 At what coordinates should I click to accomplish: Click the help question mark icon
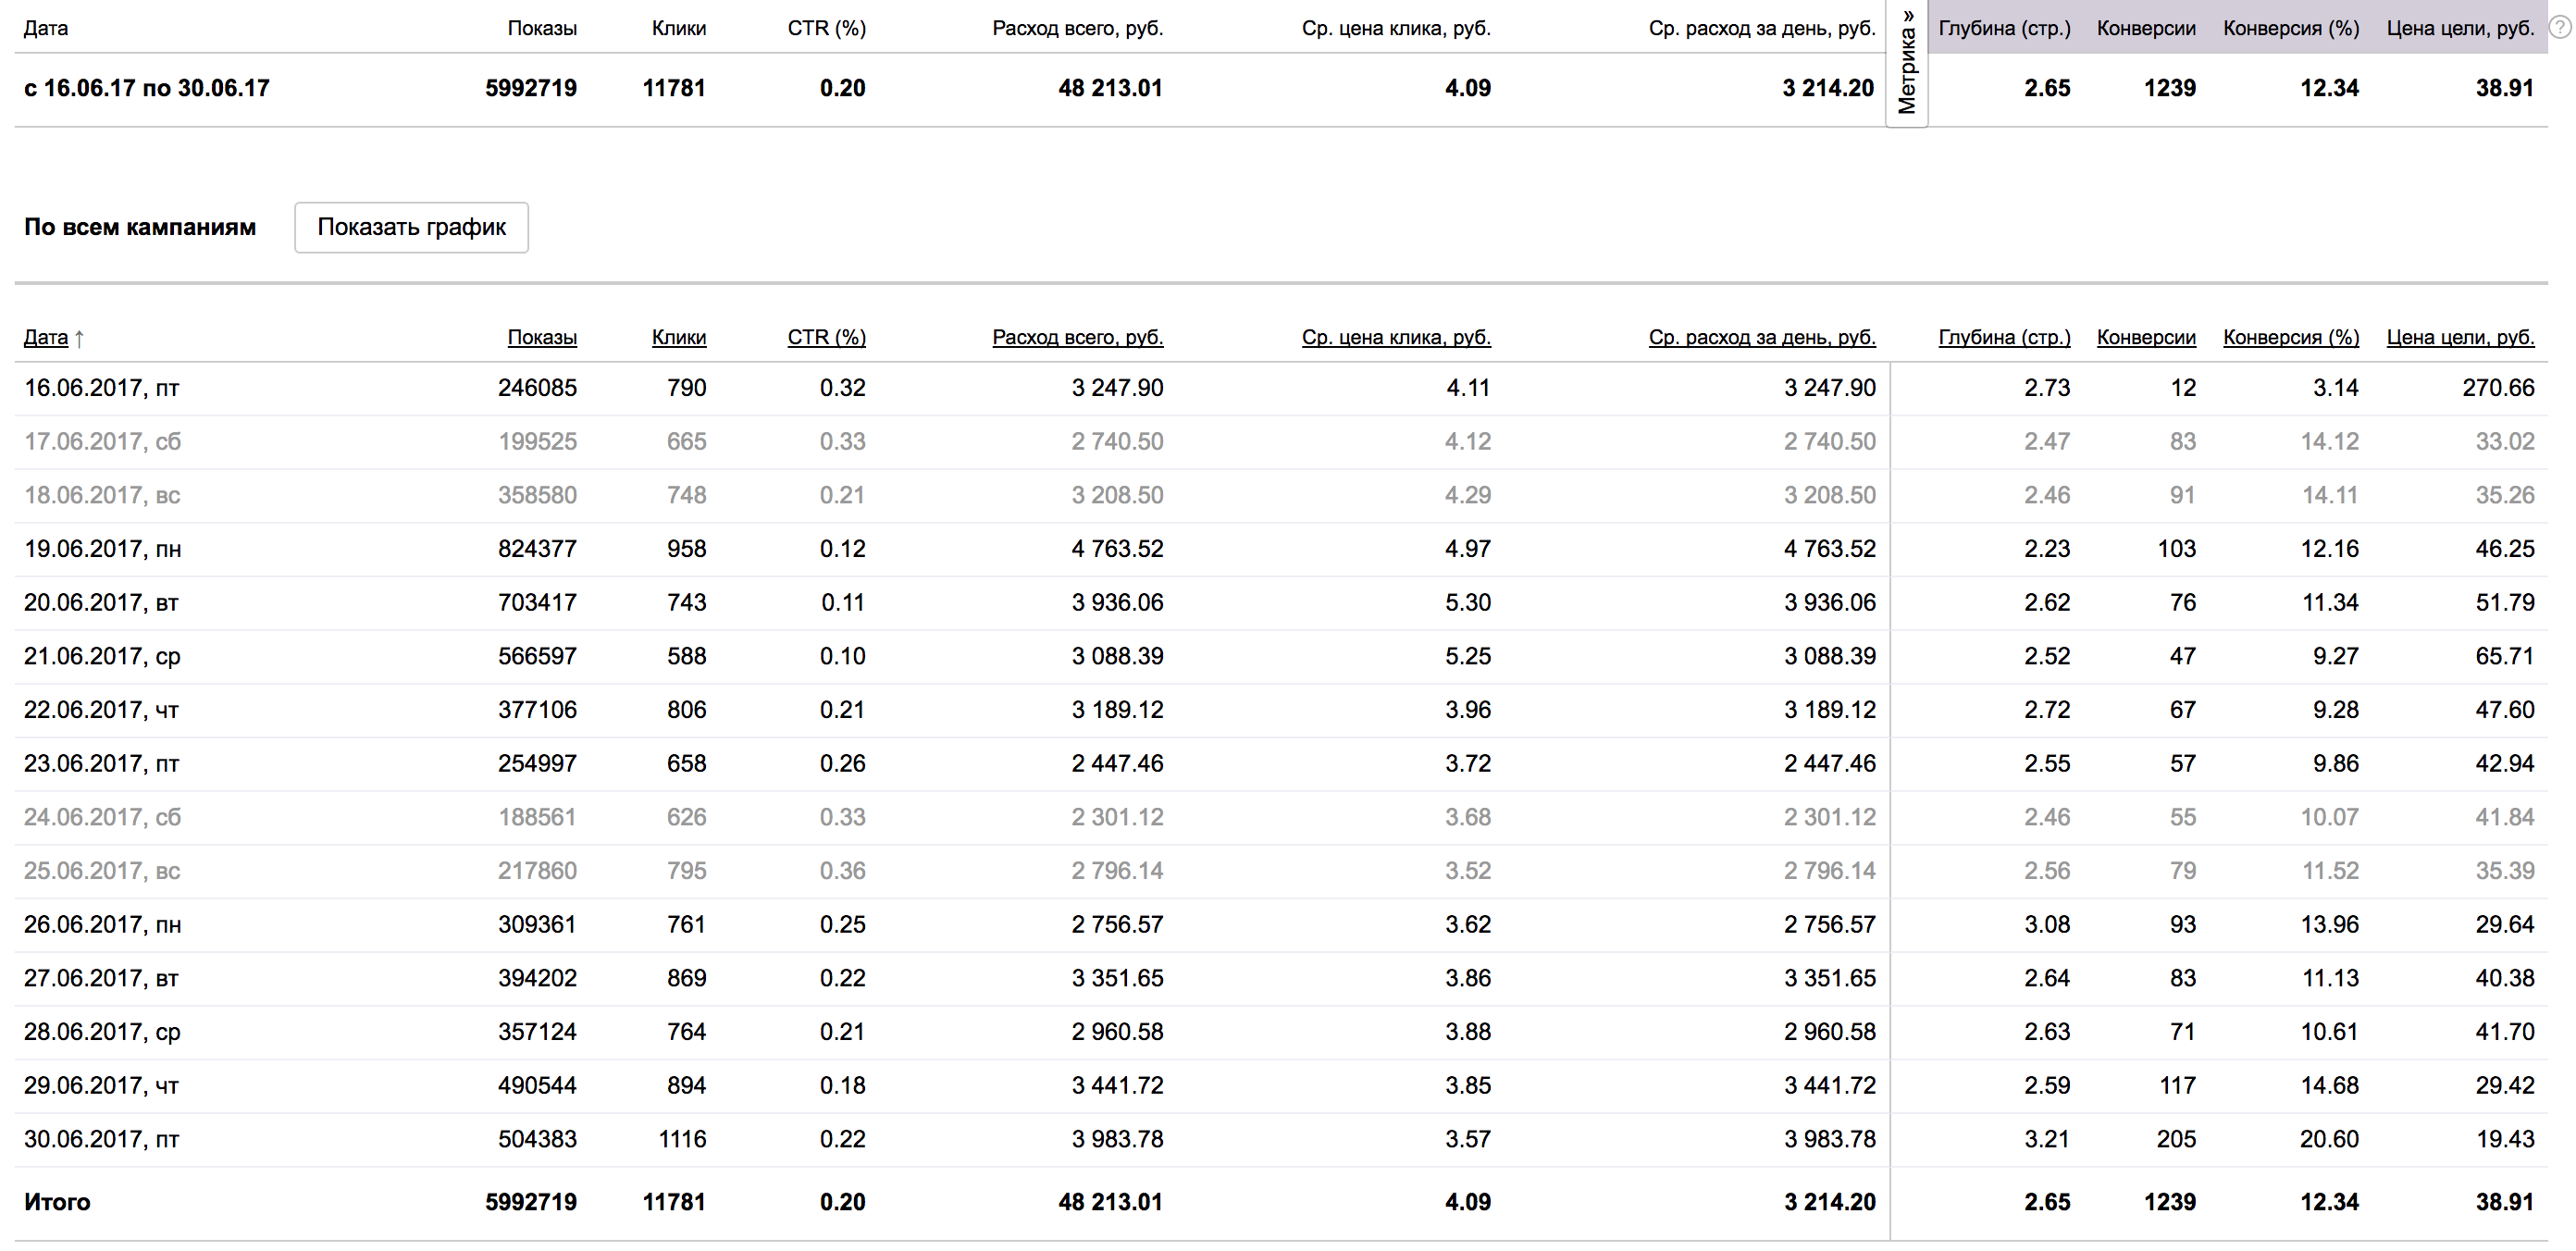click(x=2562, y=27)
